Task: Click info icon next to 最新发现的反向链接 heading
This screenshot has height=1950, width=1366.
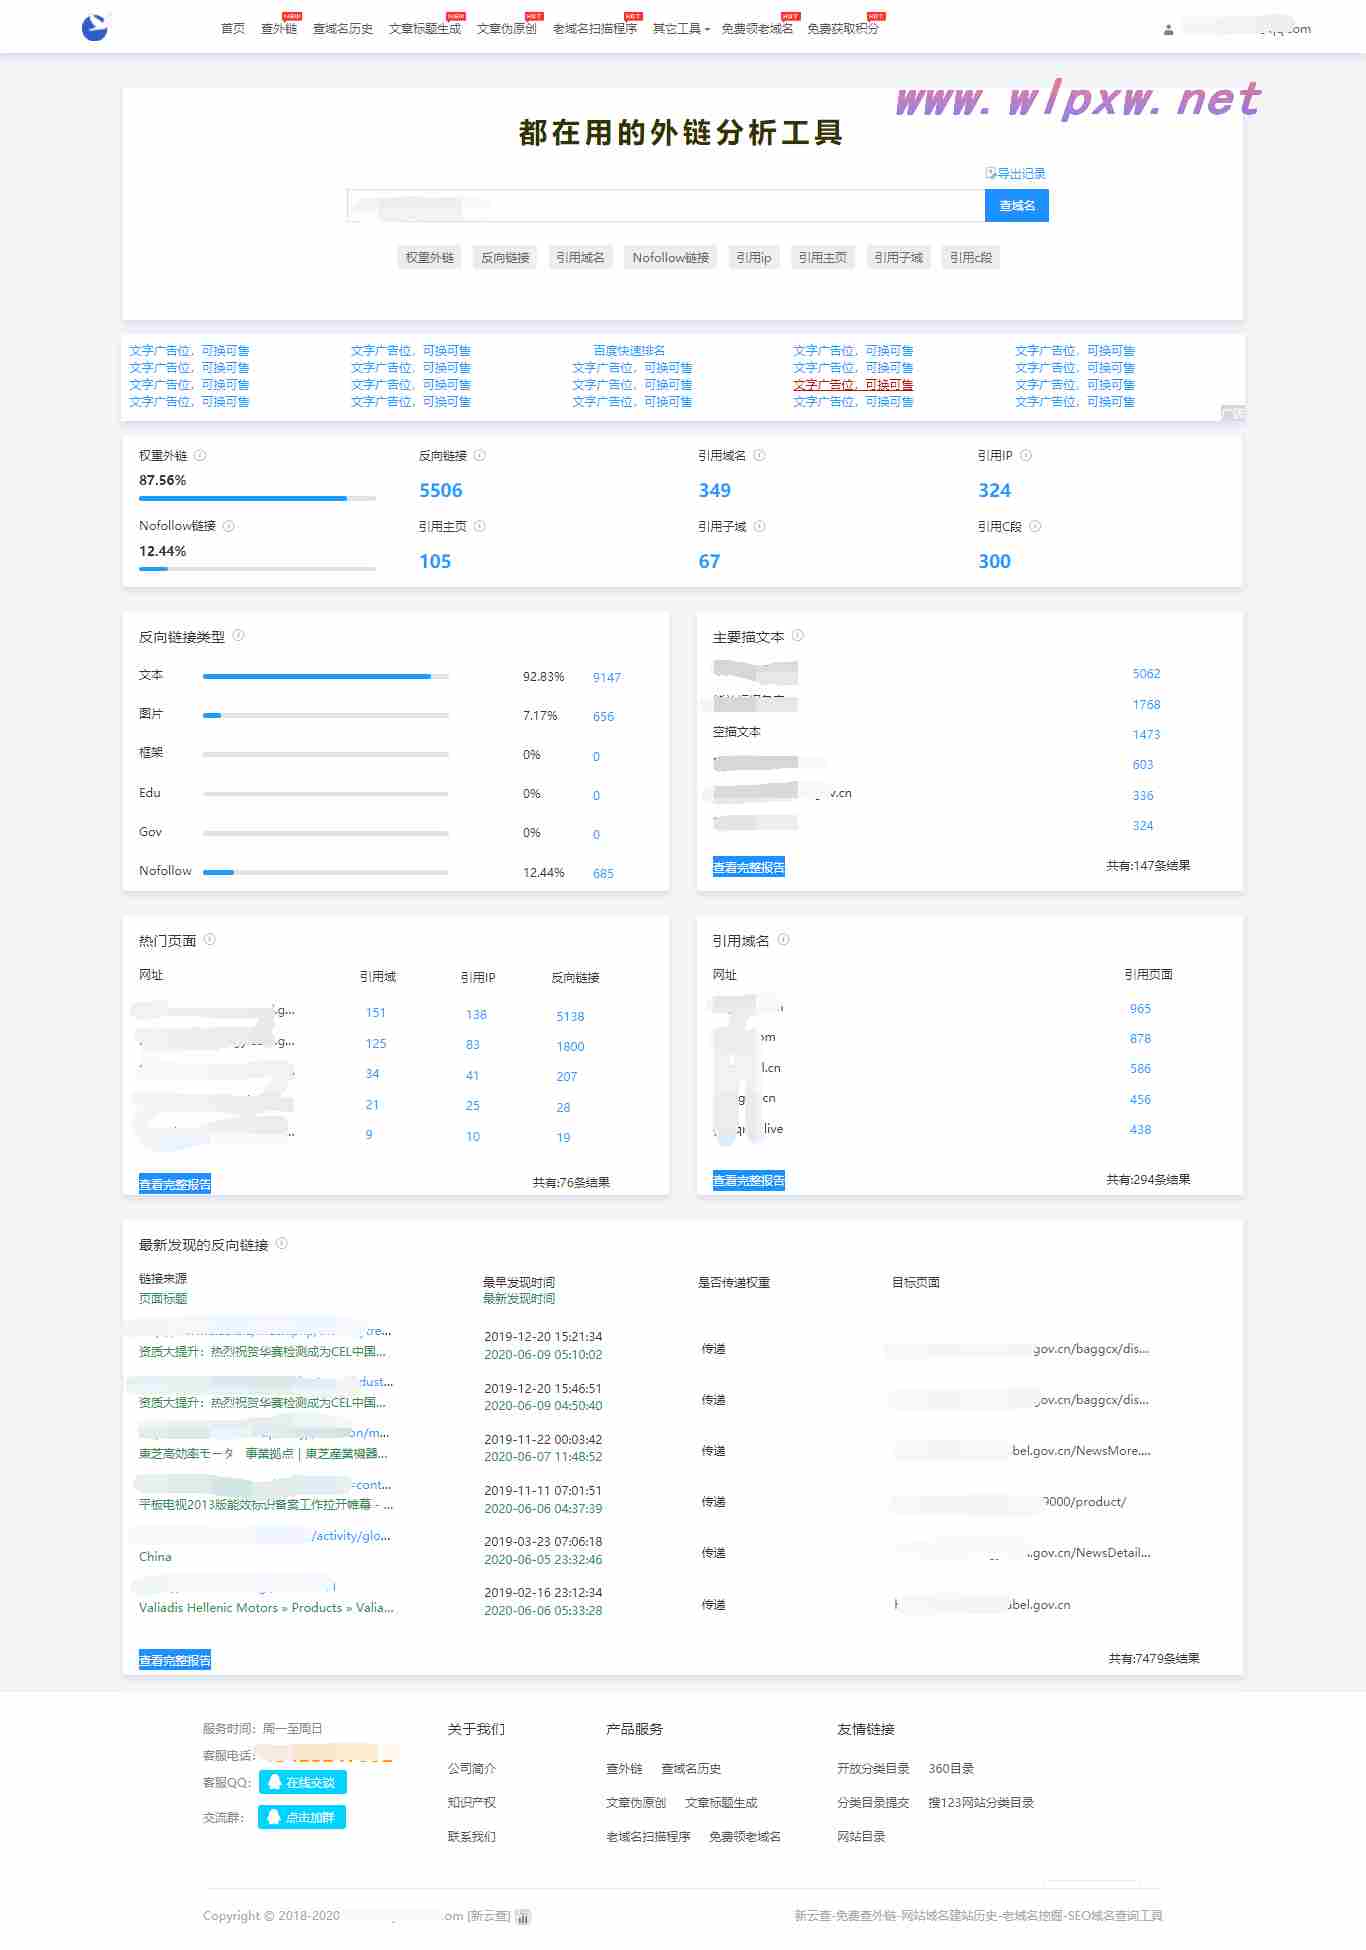Action: [x=282, y=1243]
